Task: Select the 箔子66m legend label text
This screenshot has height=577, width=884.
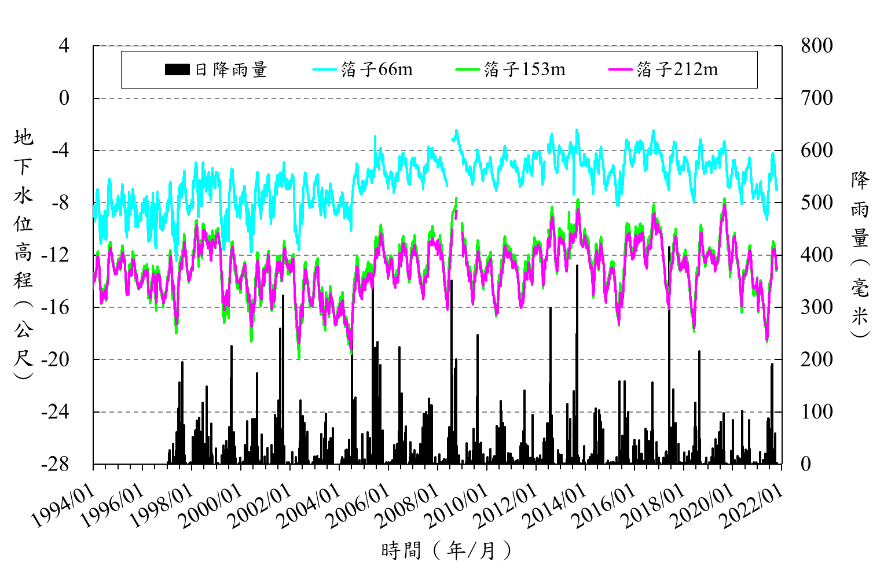Action: [x=376, y=70]
